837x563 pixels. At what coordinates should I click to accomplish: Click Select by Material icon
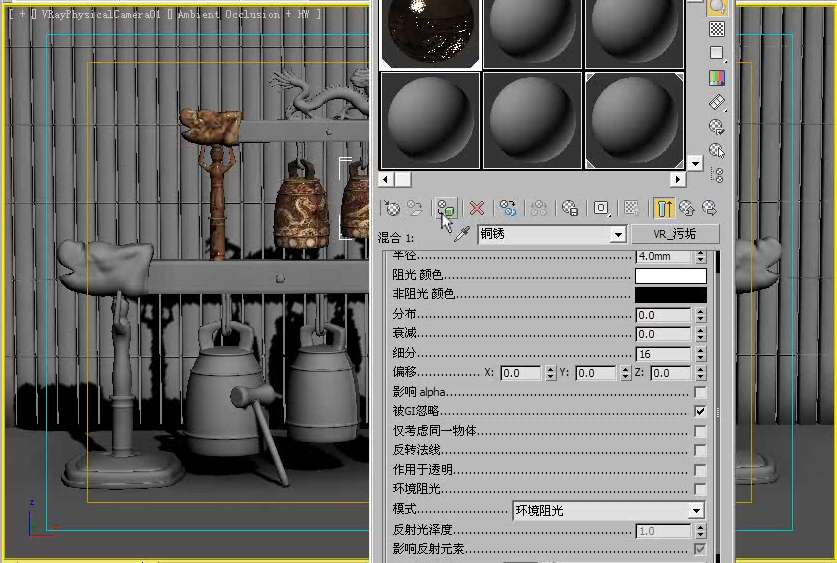717,151
